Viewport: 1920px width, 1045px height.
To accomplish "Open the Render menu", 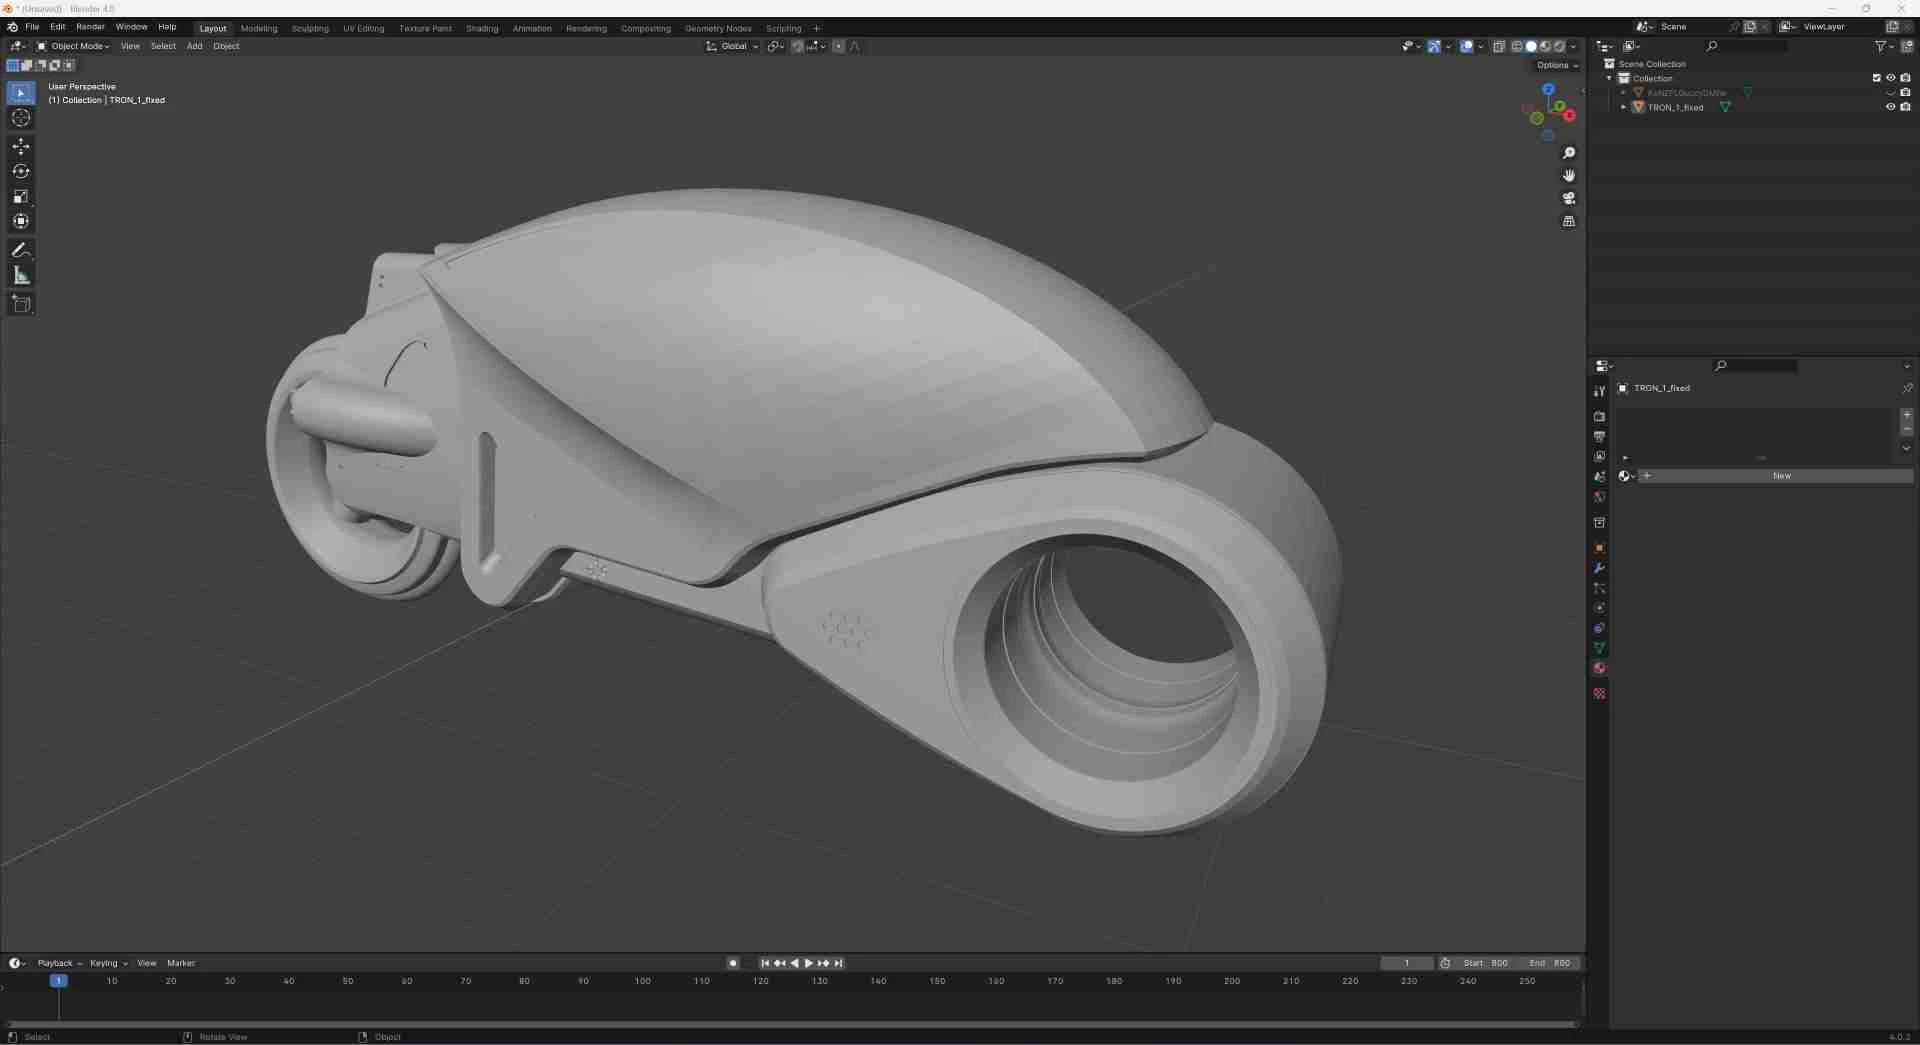I will tap(90, 27).
